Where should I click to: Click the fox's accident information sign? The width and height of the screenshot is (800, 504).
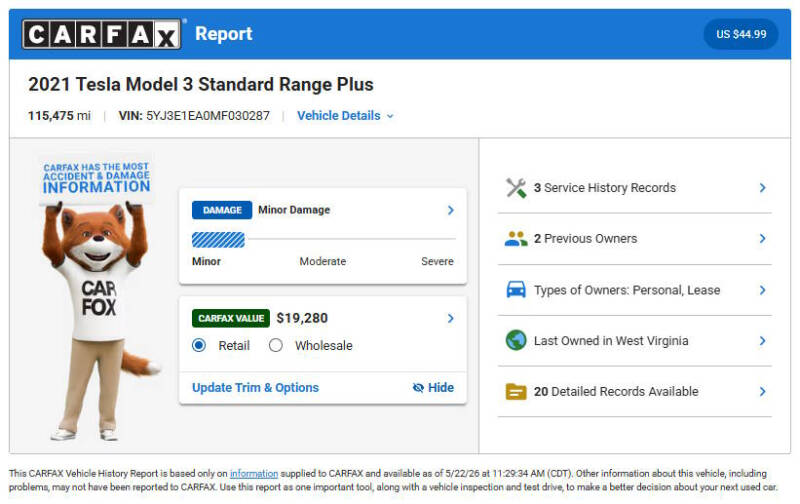coord(96,179)
